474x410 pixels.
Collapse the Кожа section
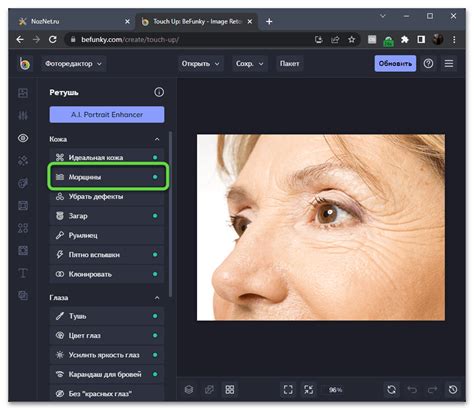157,139
